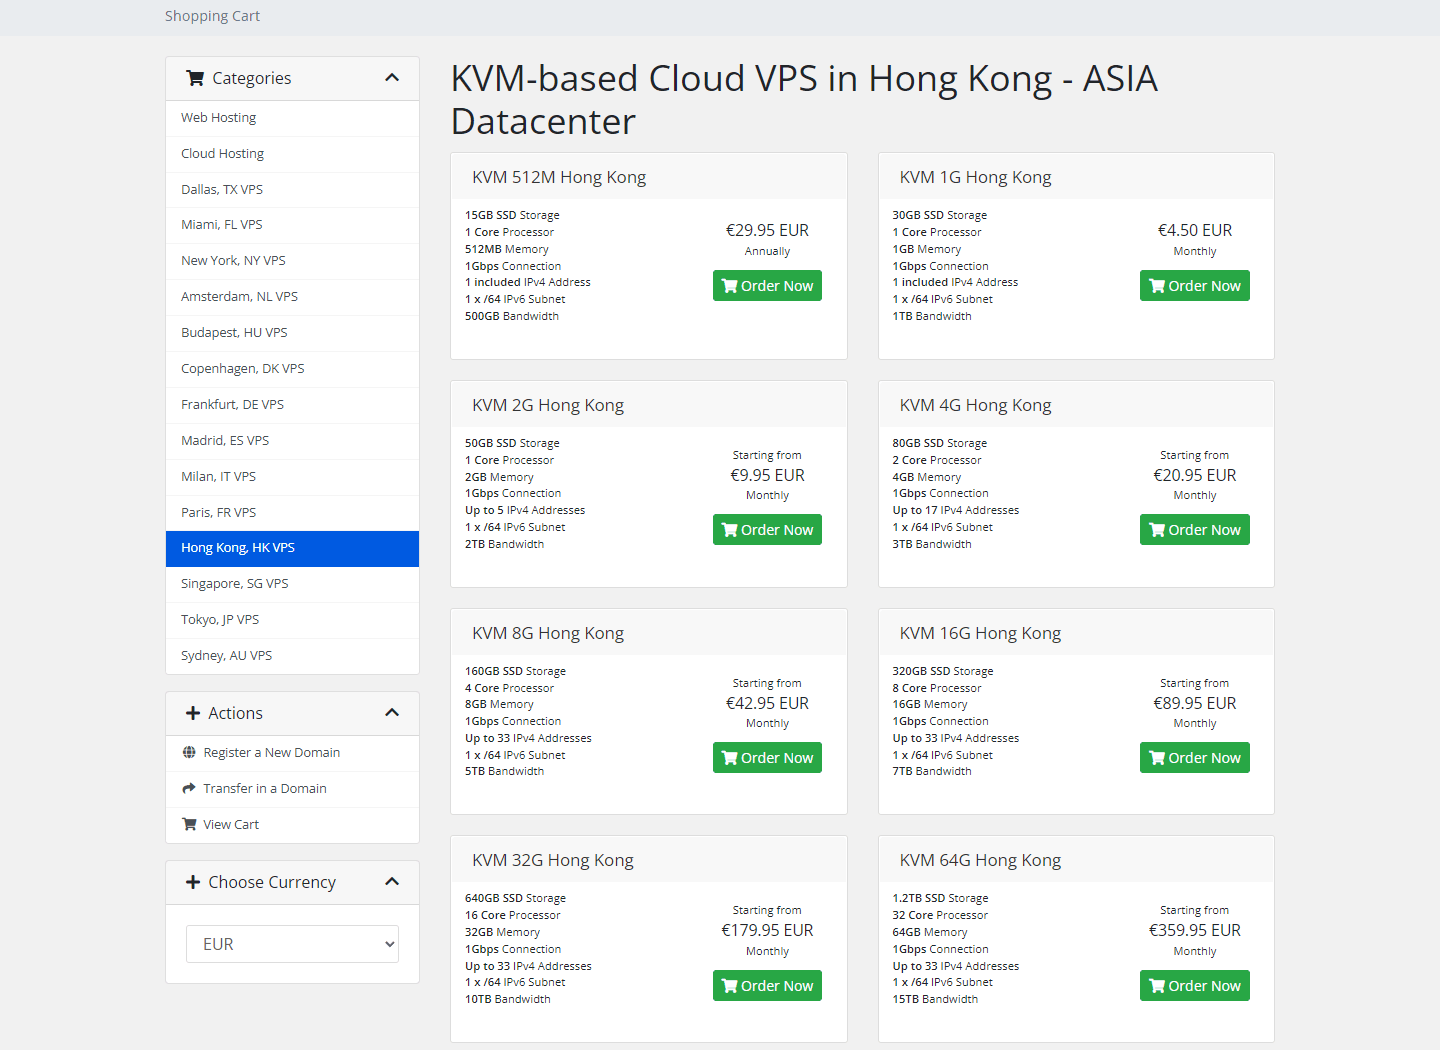Click the €42.95 EUR price

[x=767, y=703]
